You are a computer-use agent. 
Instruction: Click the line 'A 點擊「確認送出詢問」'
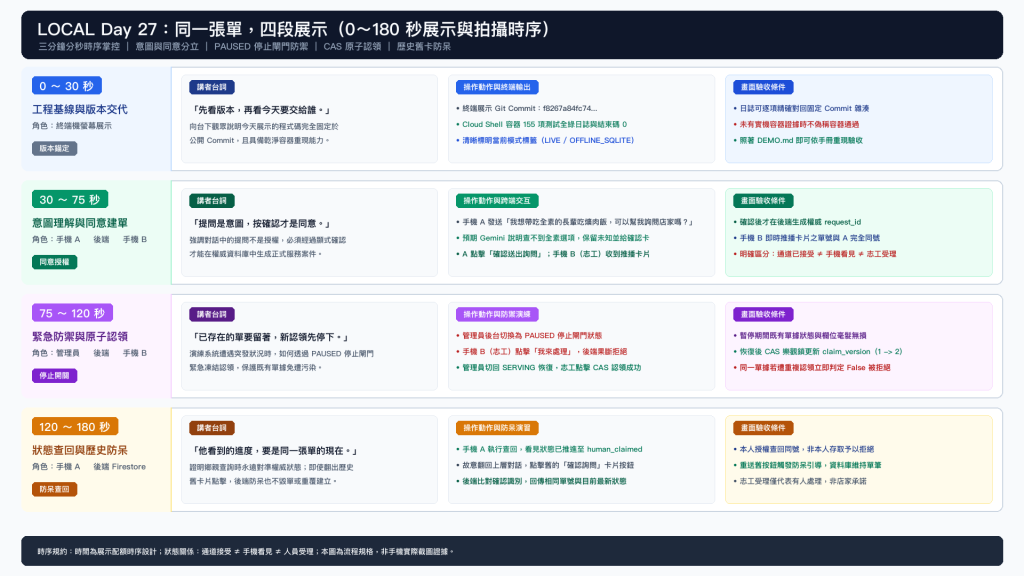(553, 254)
